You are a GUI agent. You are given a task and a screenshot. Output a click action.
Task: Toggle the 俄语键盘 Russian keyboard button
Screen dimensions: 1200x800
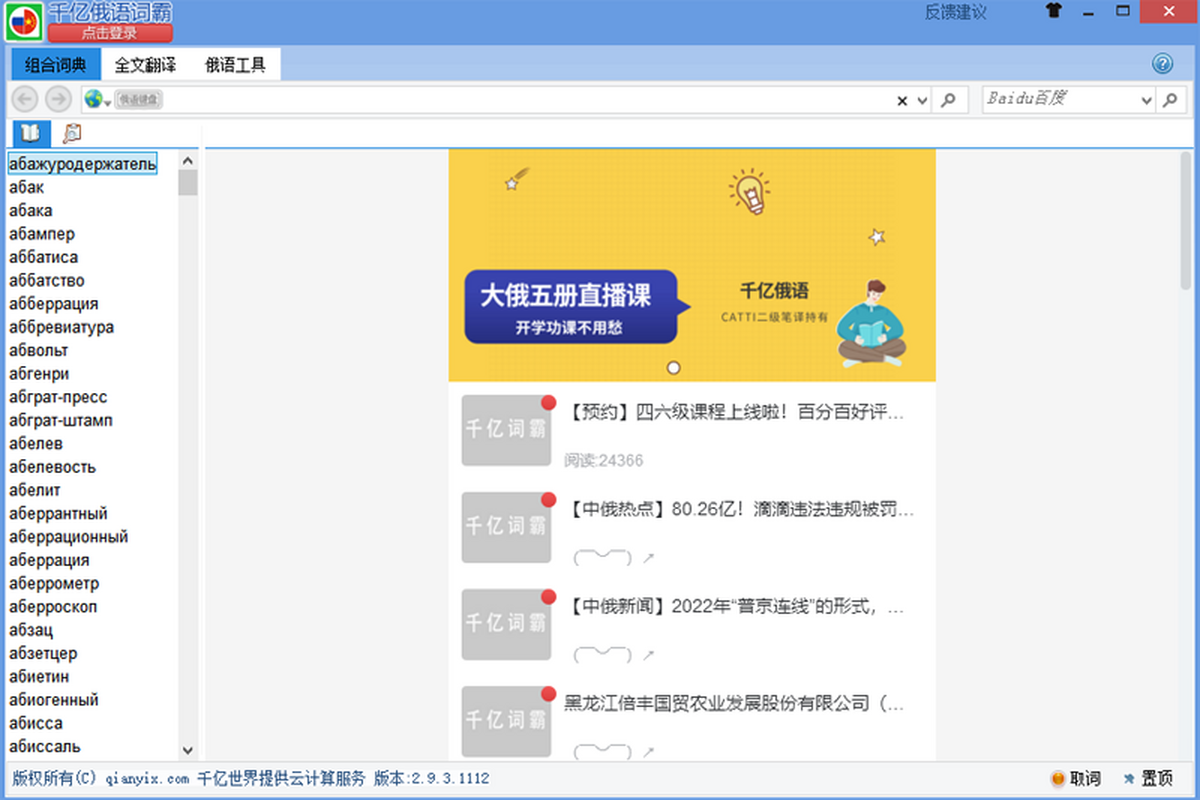[140, 99]
